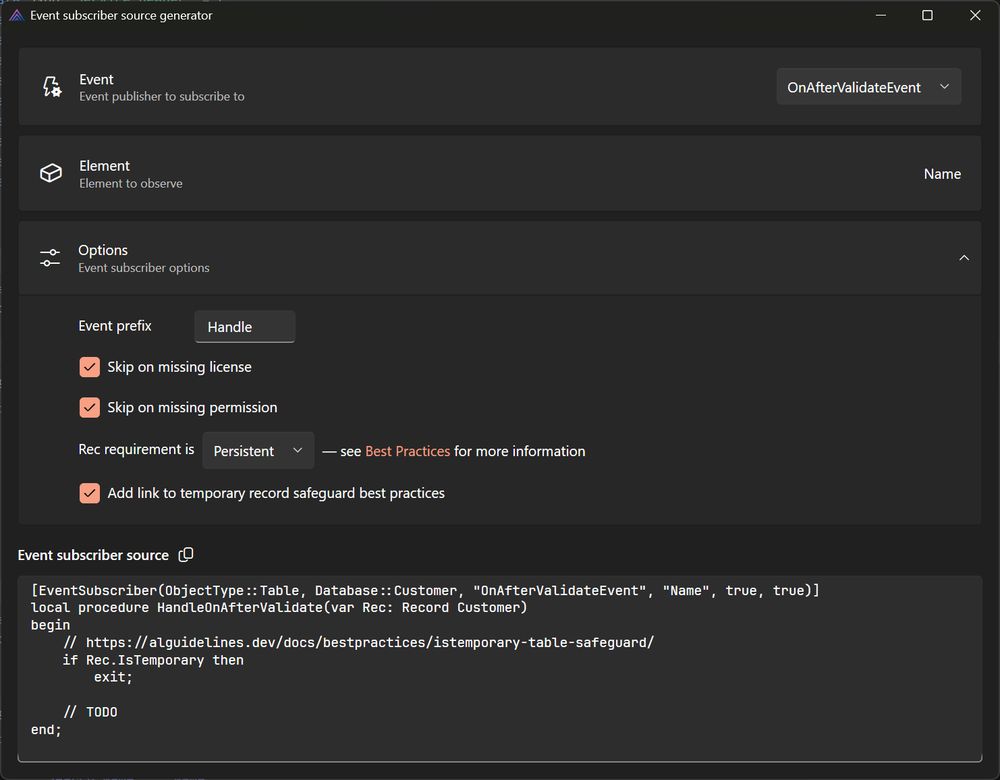
Task: Toggle Skip on missing permission checkbox
Action: point(89,407)
